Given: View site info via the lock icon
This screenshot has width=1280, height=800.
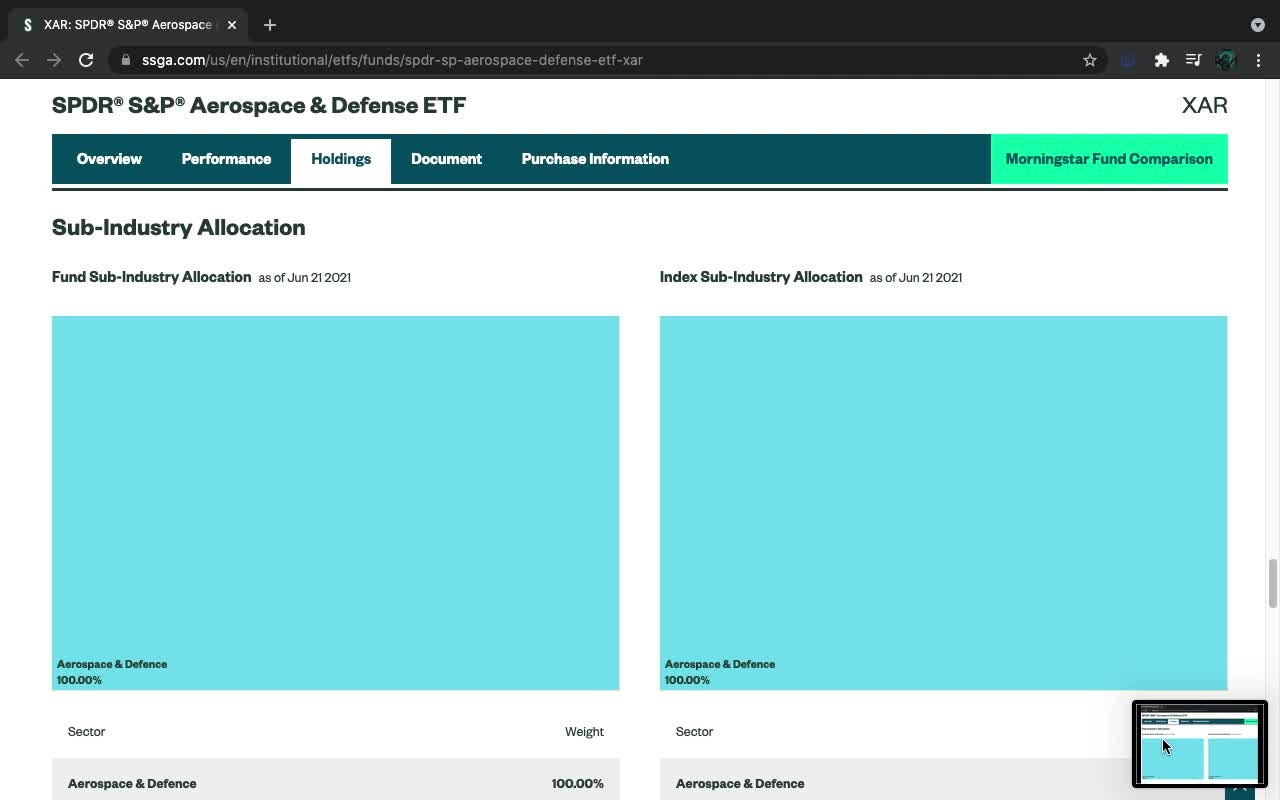Looking at the screenshot, I should [x=125, y=60].
